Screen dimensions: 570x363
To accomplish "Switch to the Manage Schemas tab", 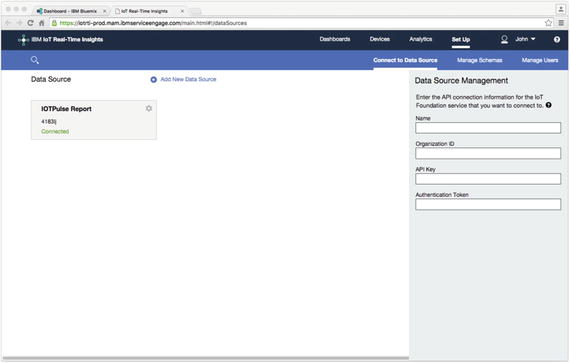I will (479, 60).
